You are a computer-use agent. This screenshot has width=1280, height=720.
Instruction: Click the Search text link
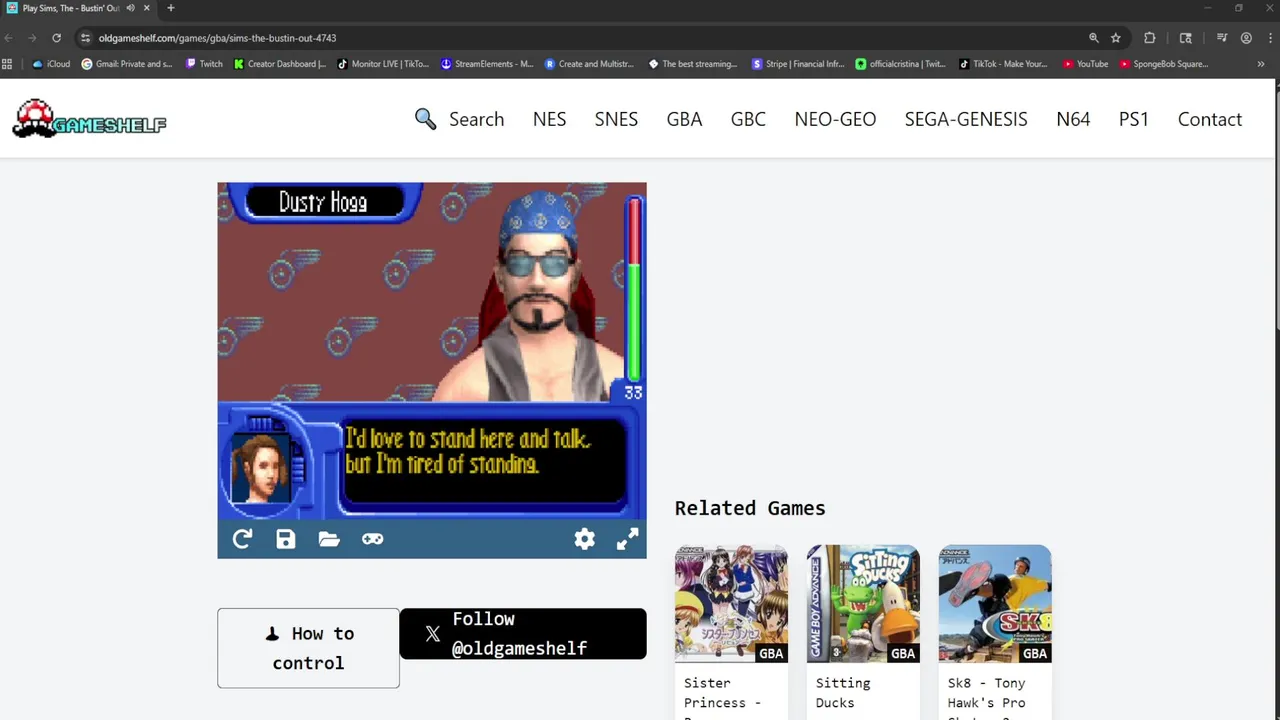[476, 119]
